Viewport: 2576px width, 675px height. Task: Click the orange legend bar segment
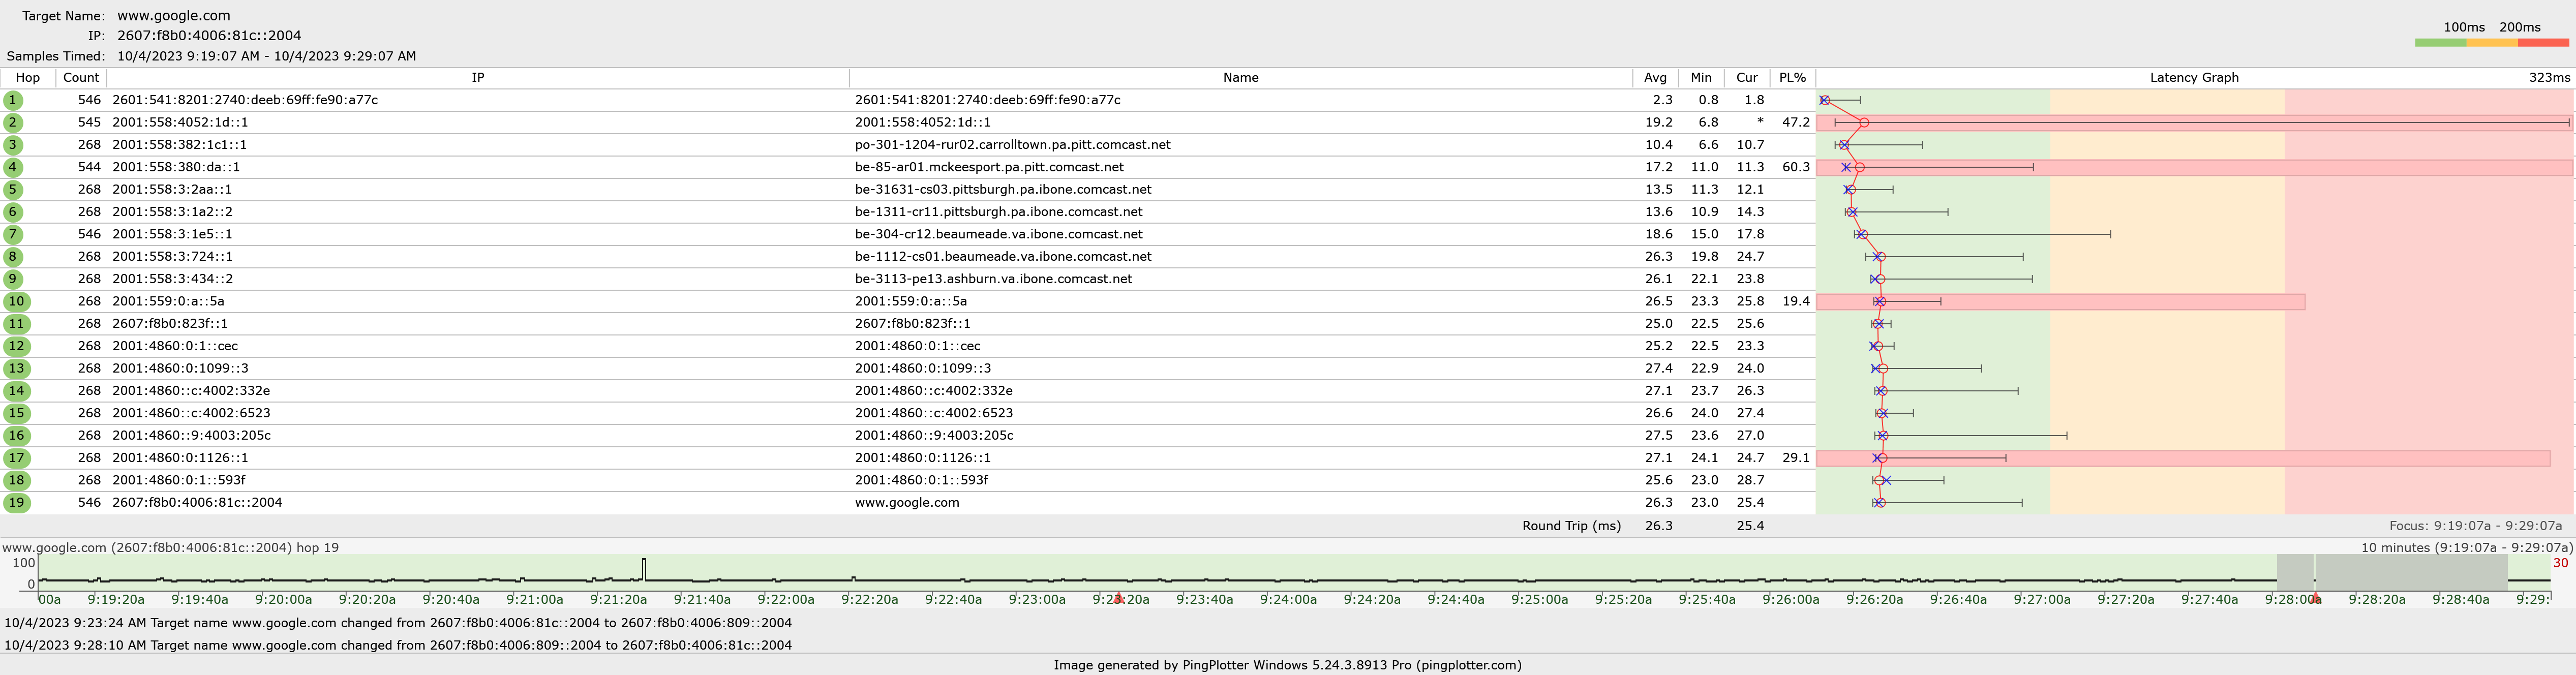[x=2492, y=43]
